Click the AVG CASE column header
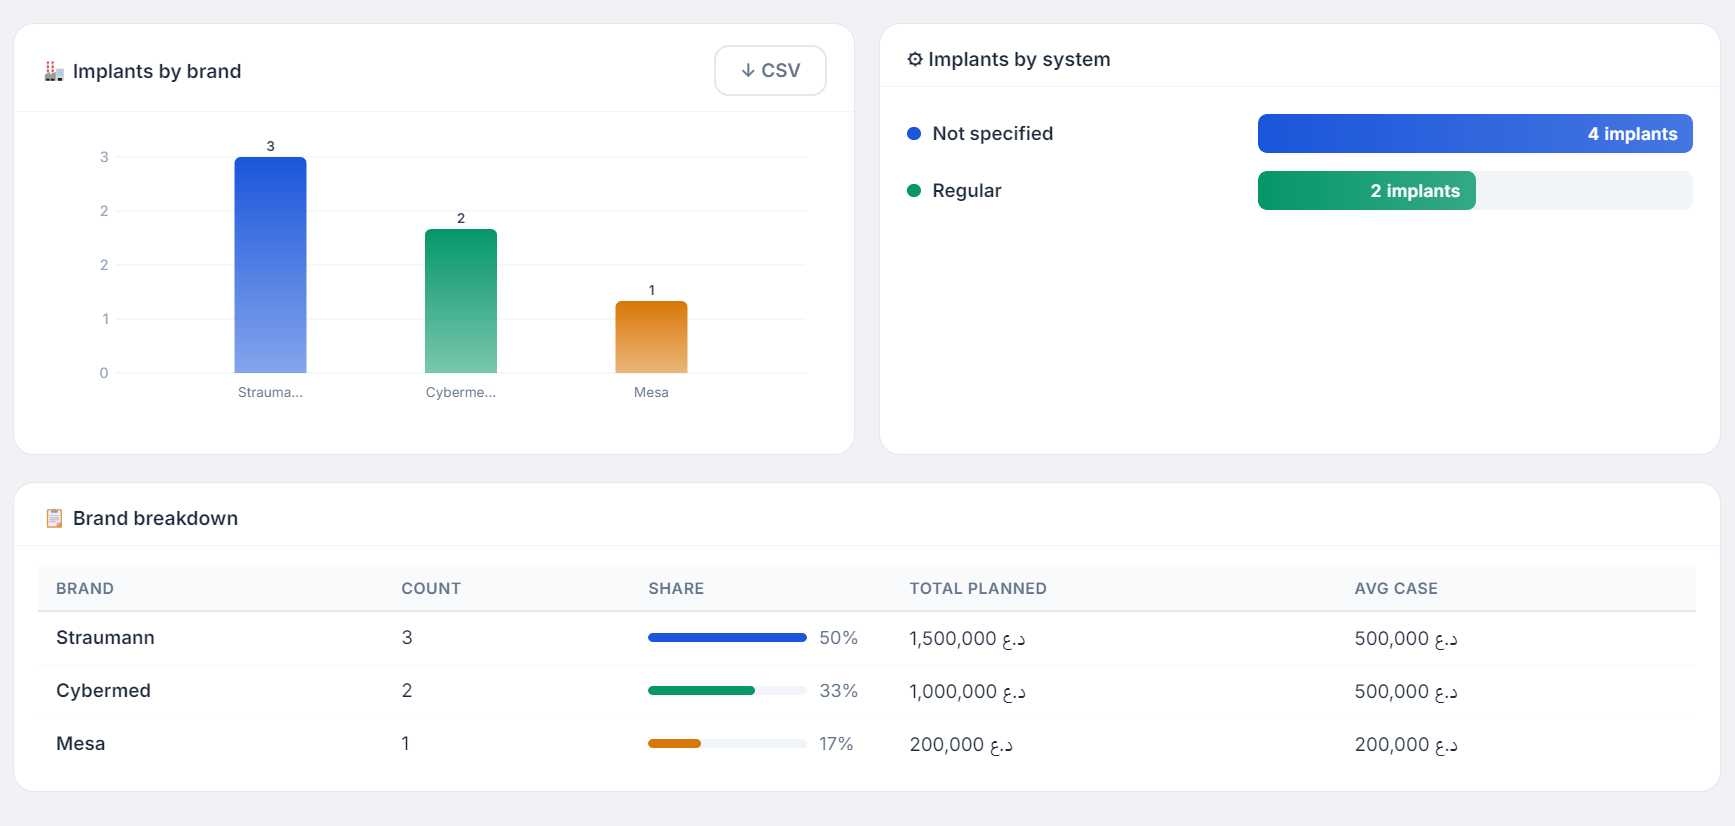 (x=1396, y=589)
